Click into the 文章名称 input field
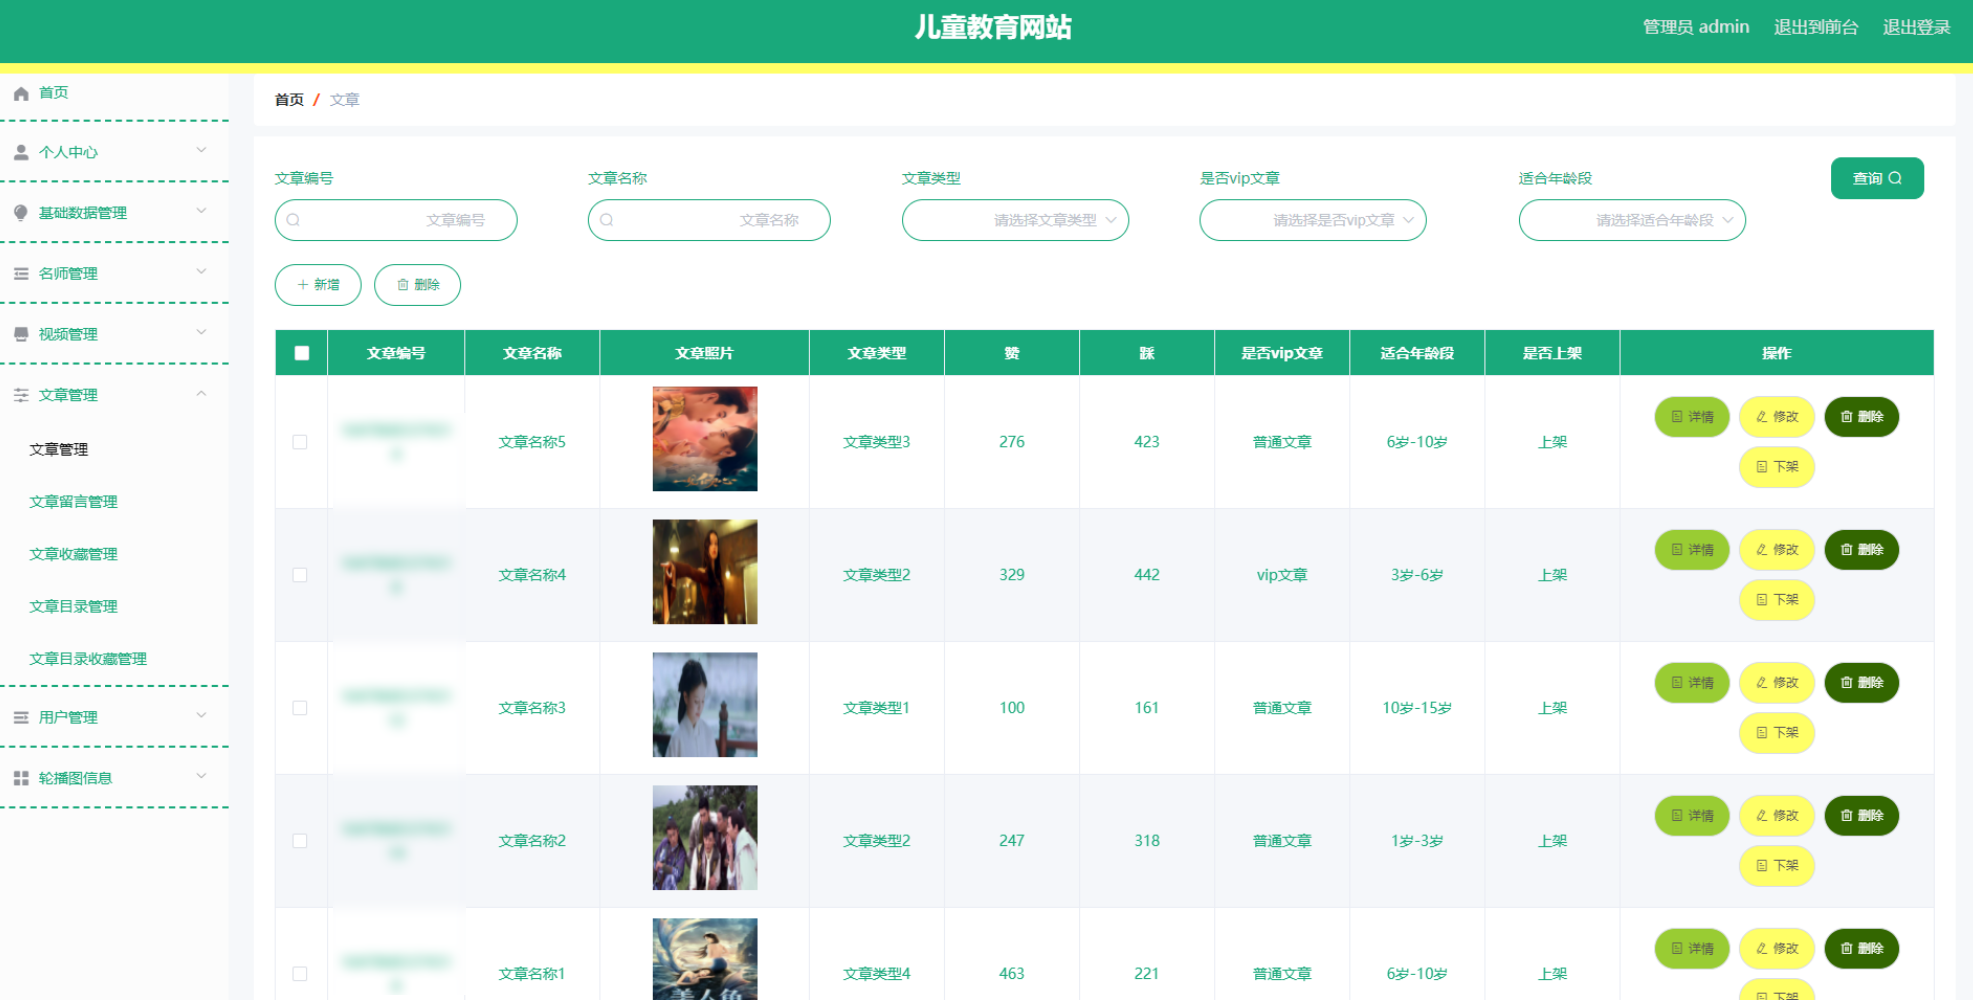This screenshot has height=1002, width=1973. coord(709,220)
